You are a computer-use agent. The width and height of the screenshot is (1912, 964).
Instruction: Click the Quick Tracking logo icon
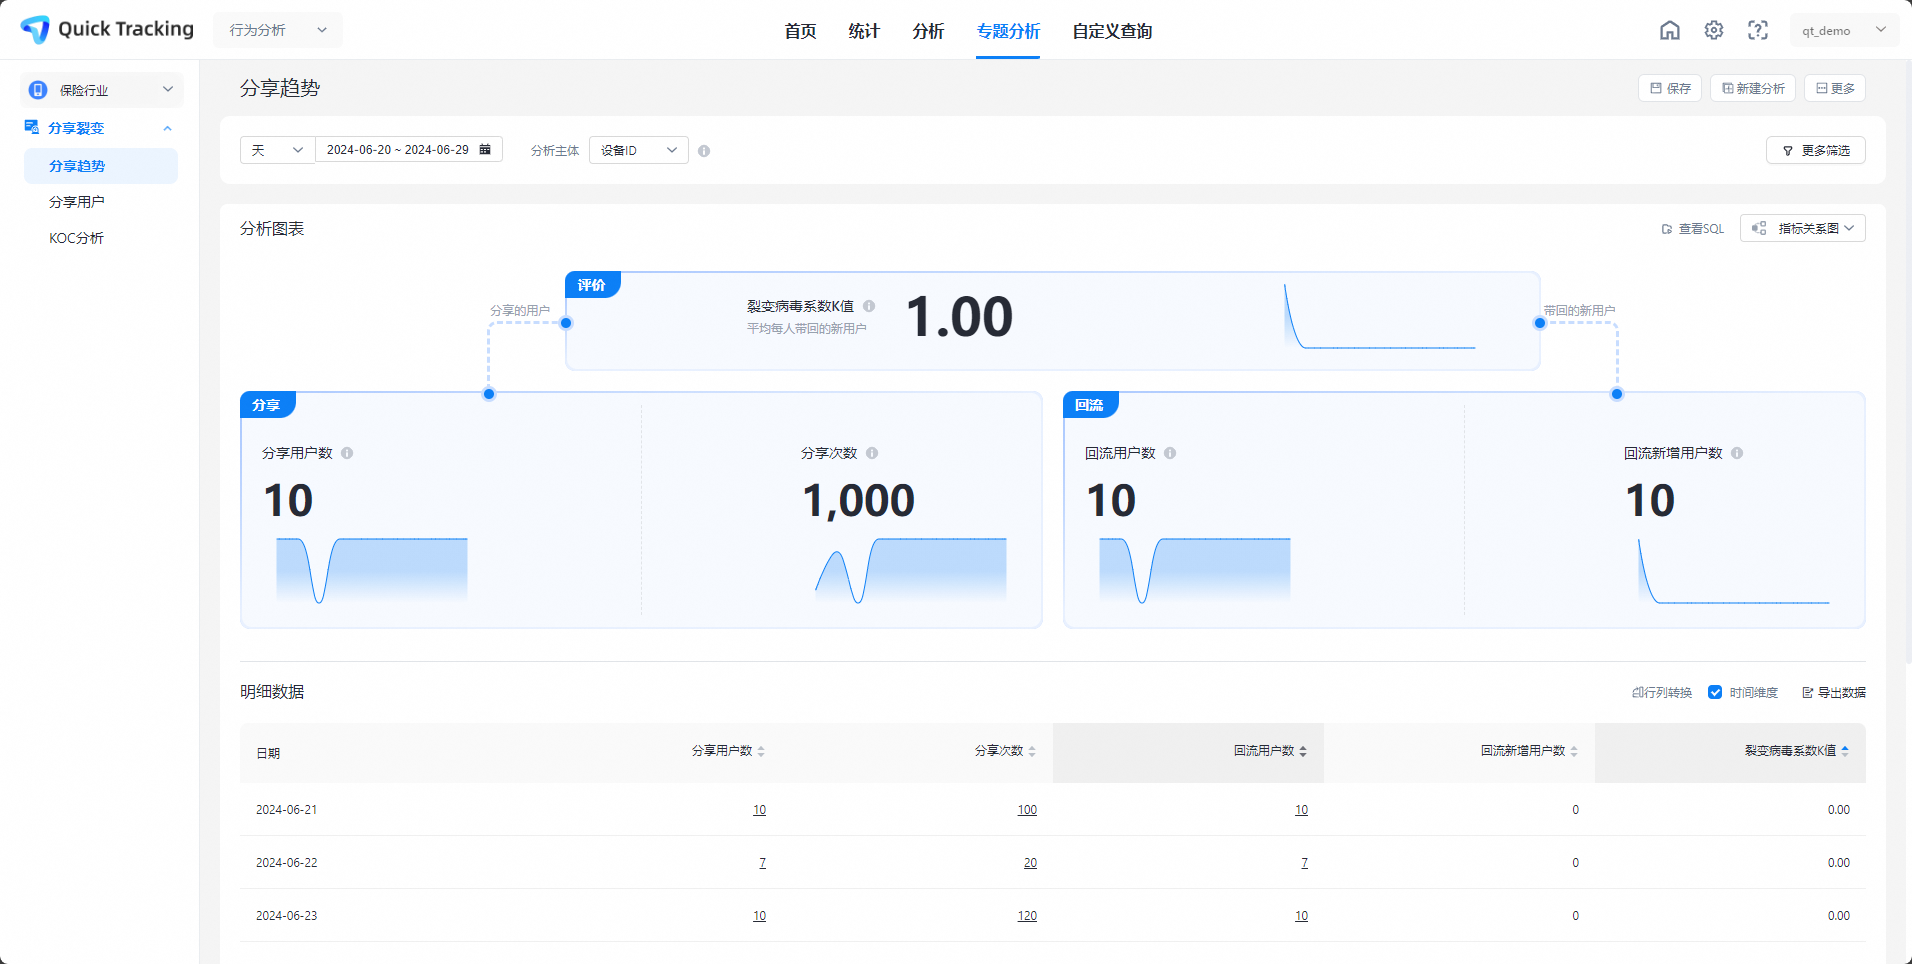tap(35, 30)
